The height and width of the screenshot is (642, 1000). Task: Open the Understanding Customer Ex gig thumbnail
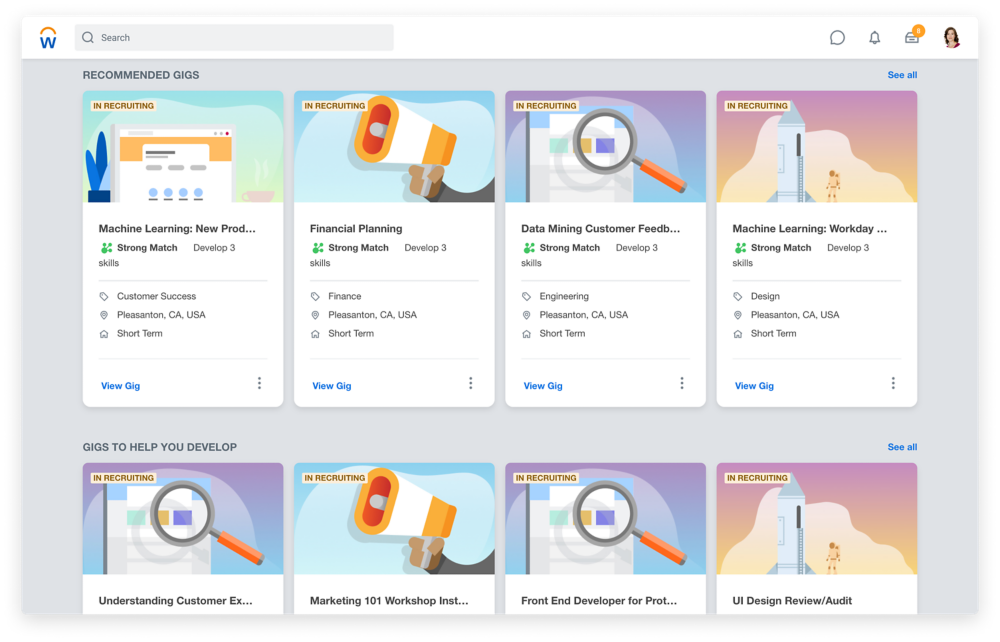(183, 518)
